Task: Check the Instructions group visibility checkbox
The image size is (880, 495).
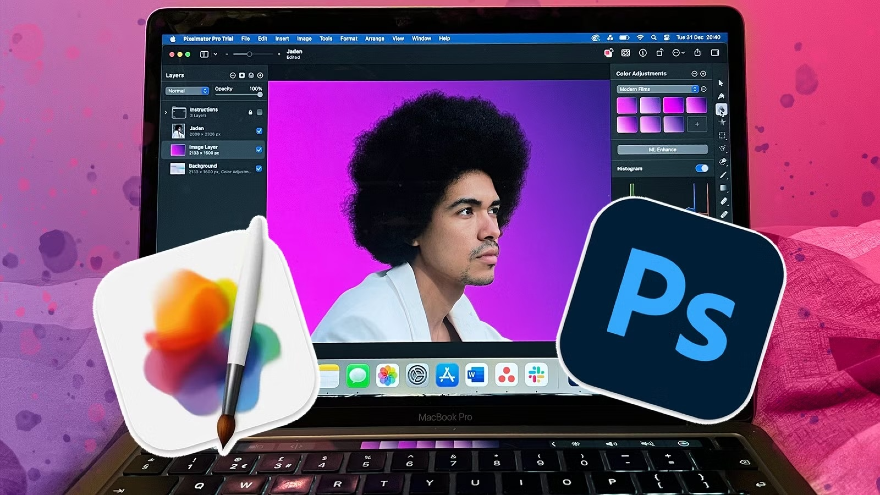Action: (x=259, y=112)
